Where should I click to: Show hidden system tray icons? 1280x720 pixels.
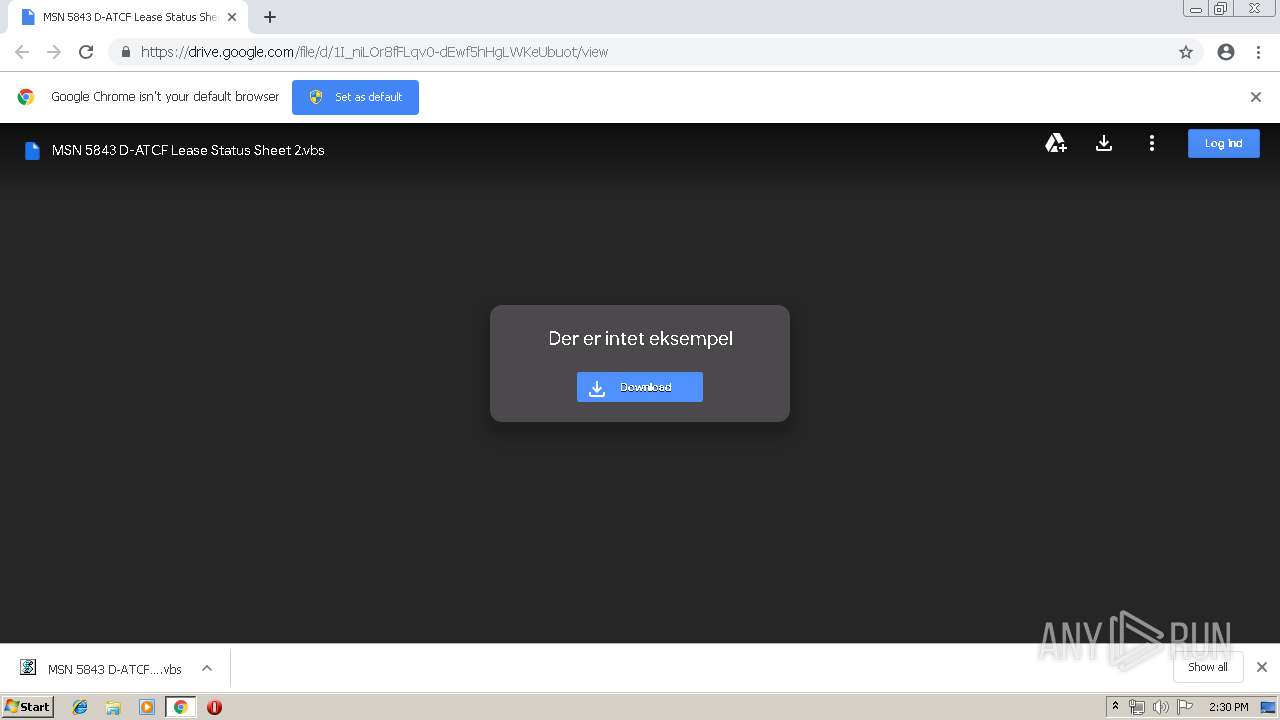pyautogui.click(x=1115, y=707)
